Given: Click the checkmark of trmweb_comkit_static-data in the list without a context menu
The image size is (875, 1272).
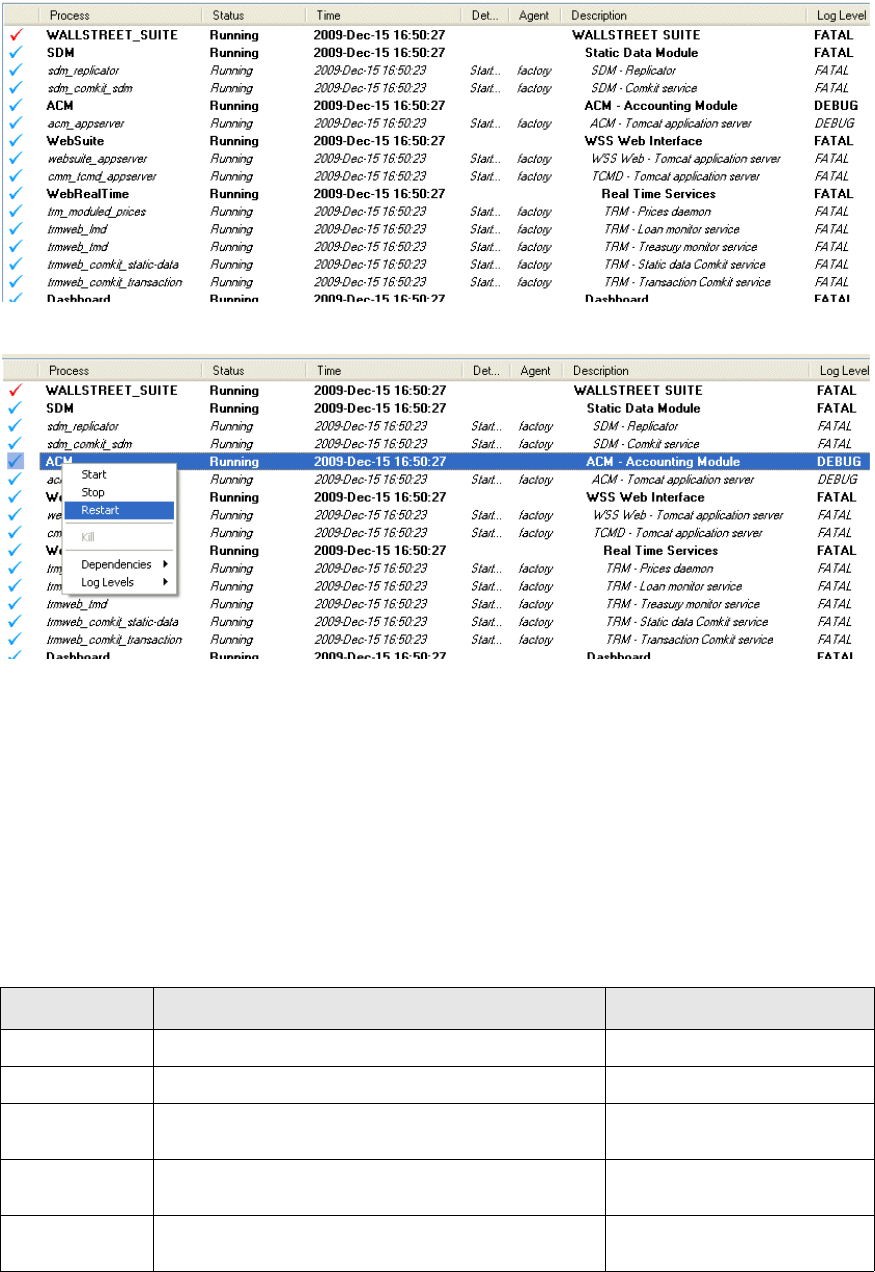Looking at the screenshot, I should [x=15, y=265].
